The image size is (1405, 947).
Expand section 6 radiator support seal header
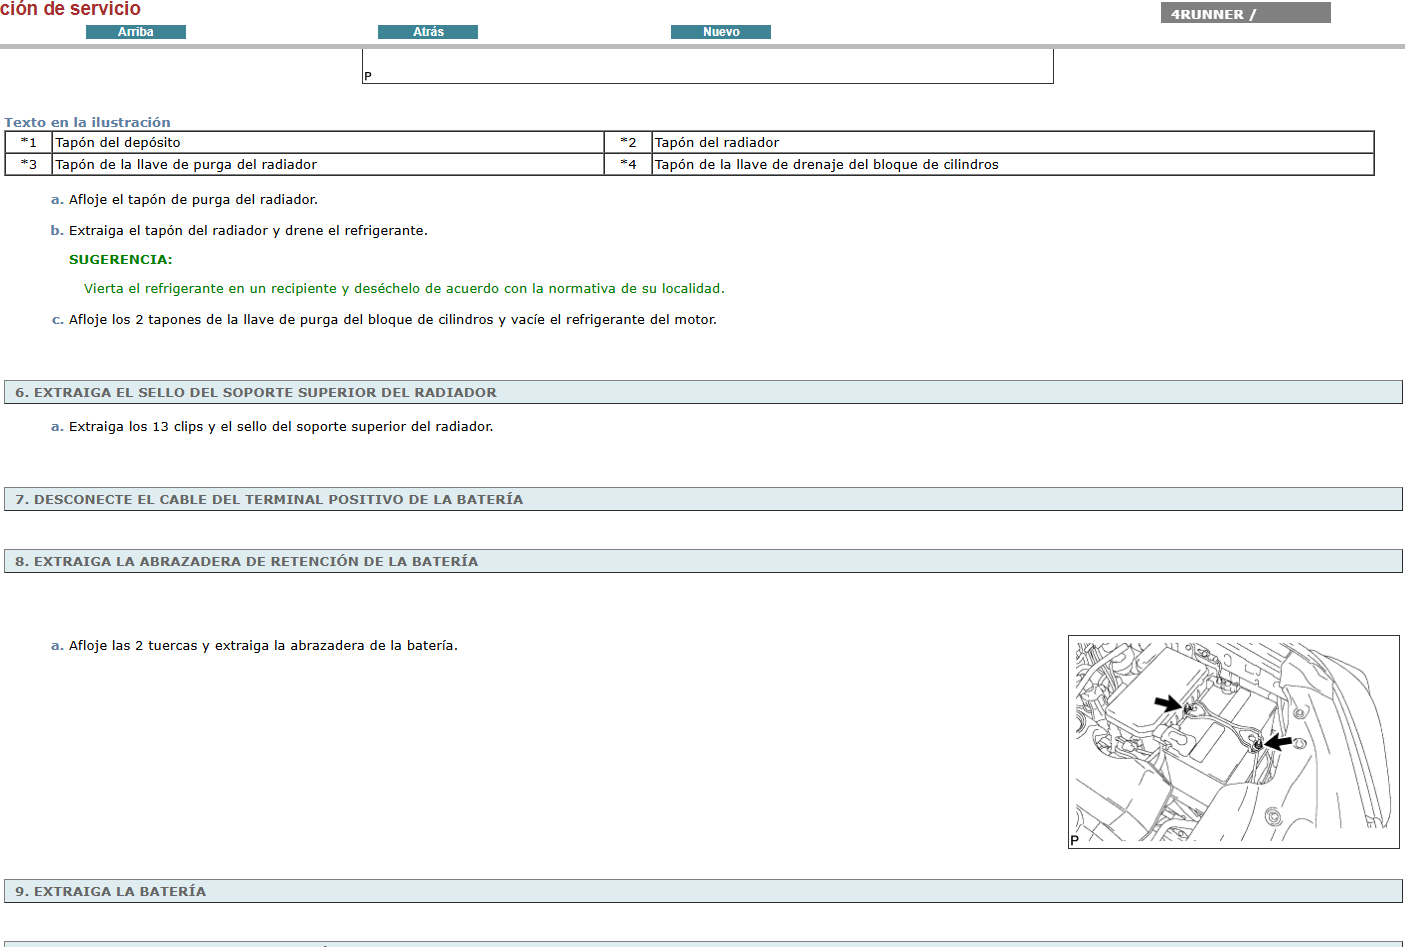point(702,392)
